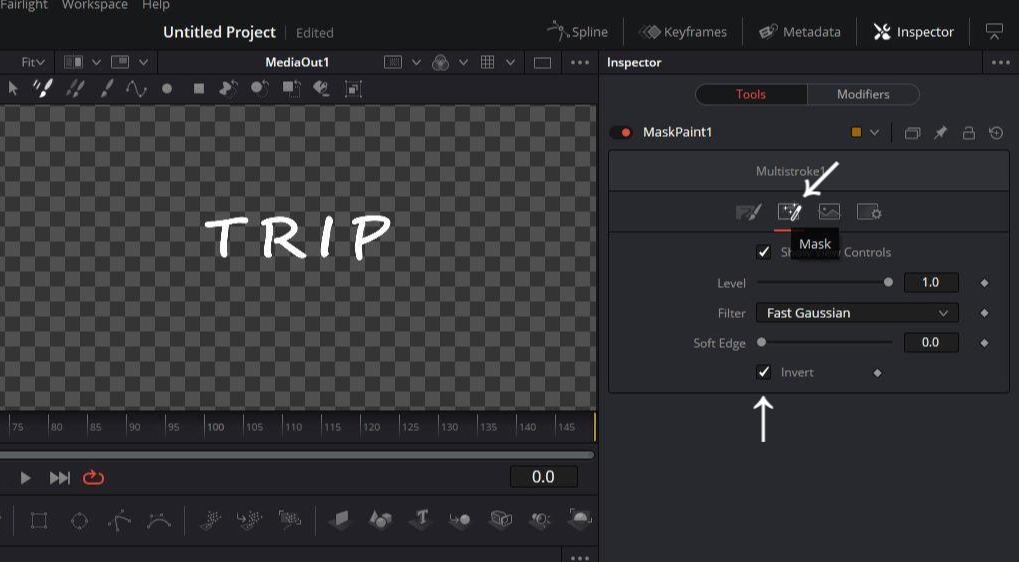Add a Text 3D node
This screenshot has height=562, width=1019.
[420, 519]
